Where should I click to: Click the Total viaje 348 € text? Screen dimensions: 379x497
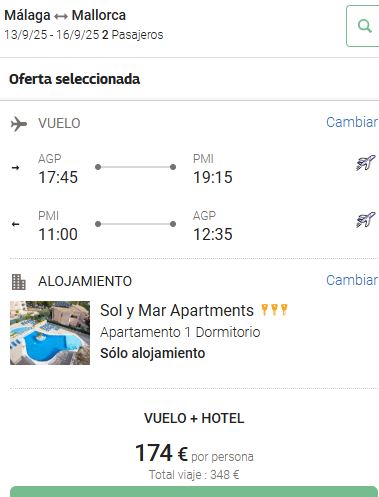click(x=194, y=475)
